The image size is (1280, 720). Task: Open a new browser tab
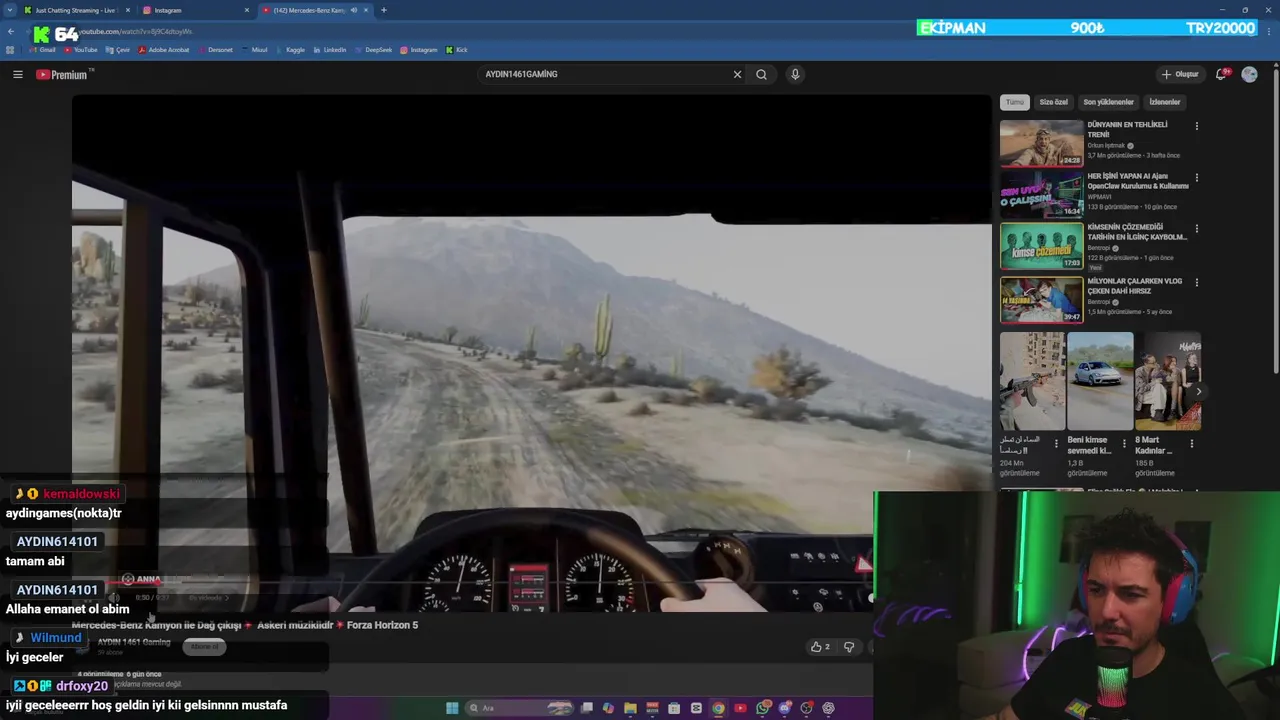383,10
